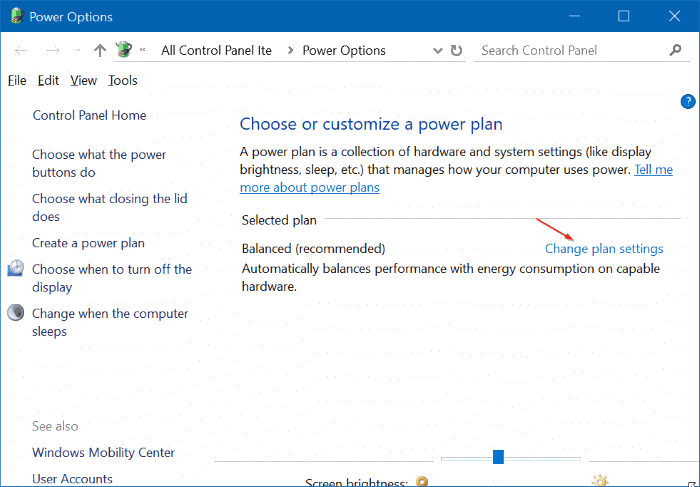Click the Forward navigation arrow
This screenshot has width=700, height=487.
point(53,50)
